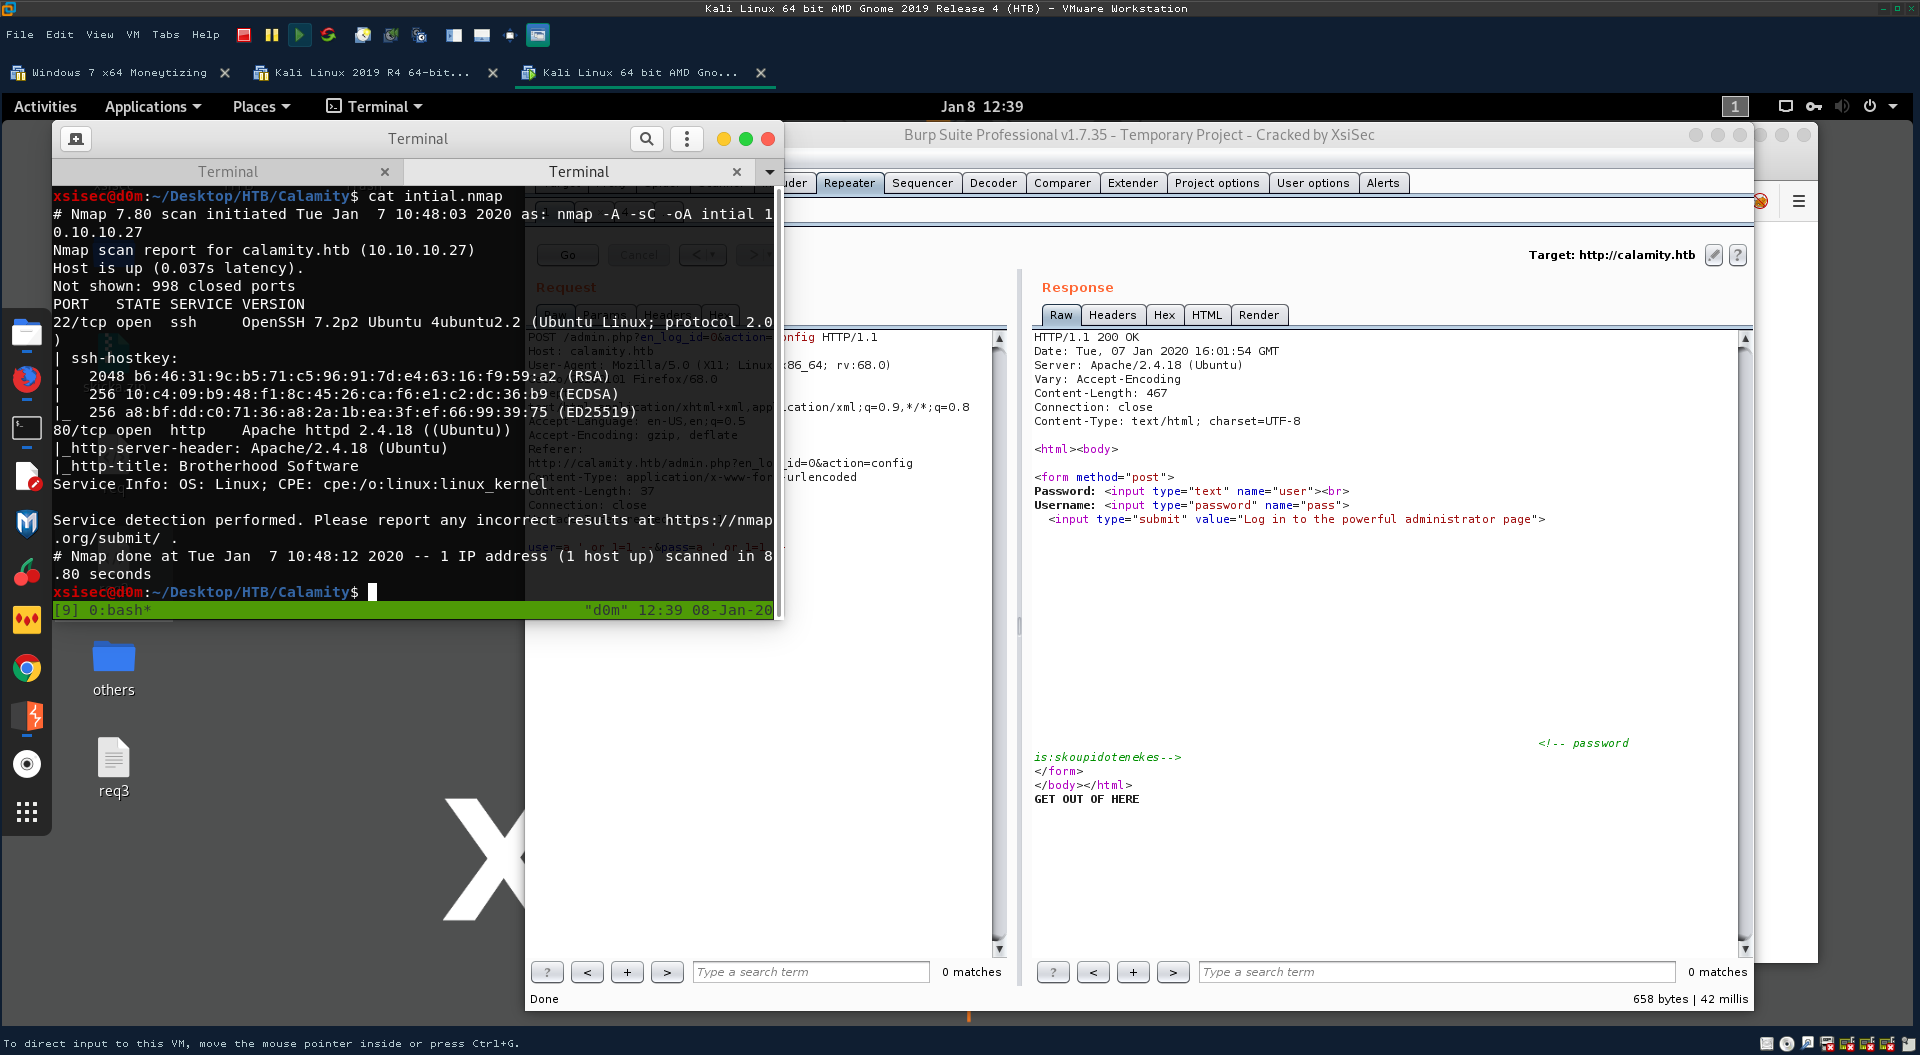Click the pencil icon to edit Burp target

pos(1714,255)
